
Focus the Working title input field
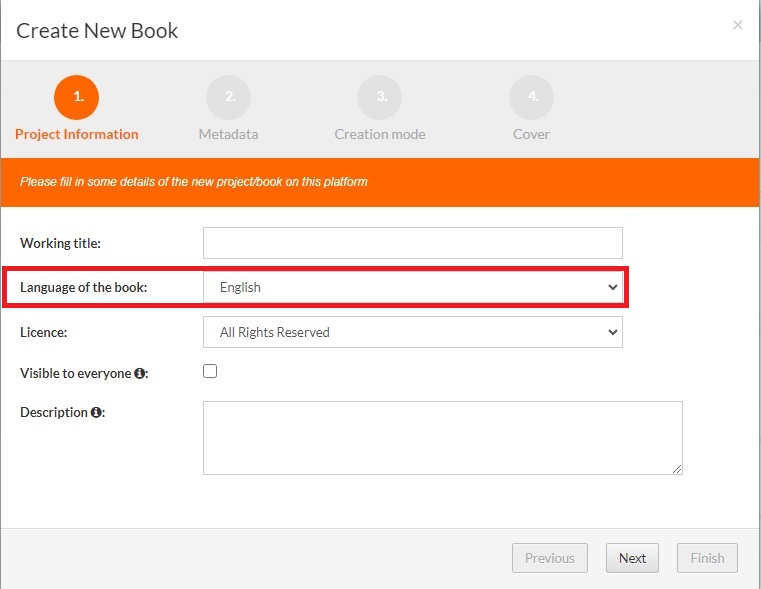coord(412,243)
